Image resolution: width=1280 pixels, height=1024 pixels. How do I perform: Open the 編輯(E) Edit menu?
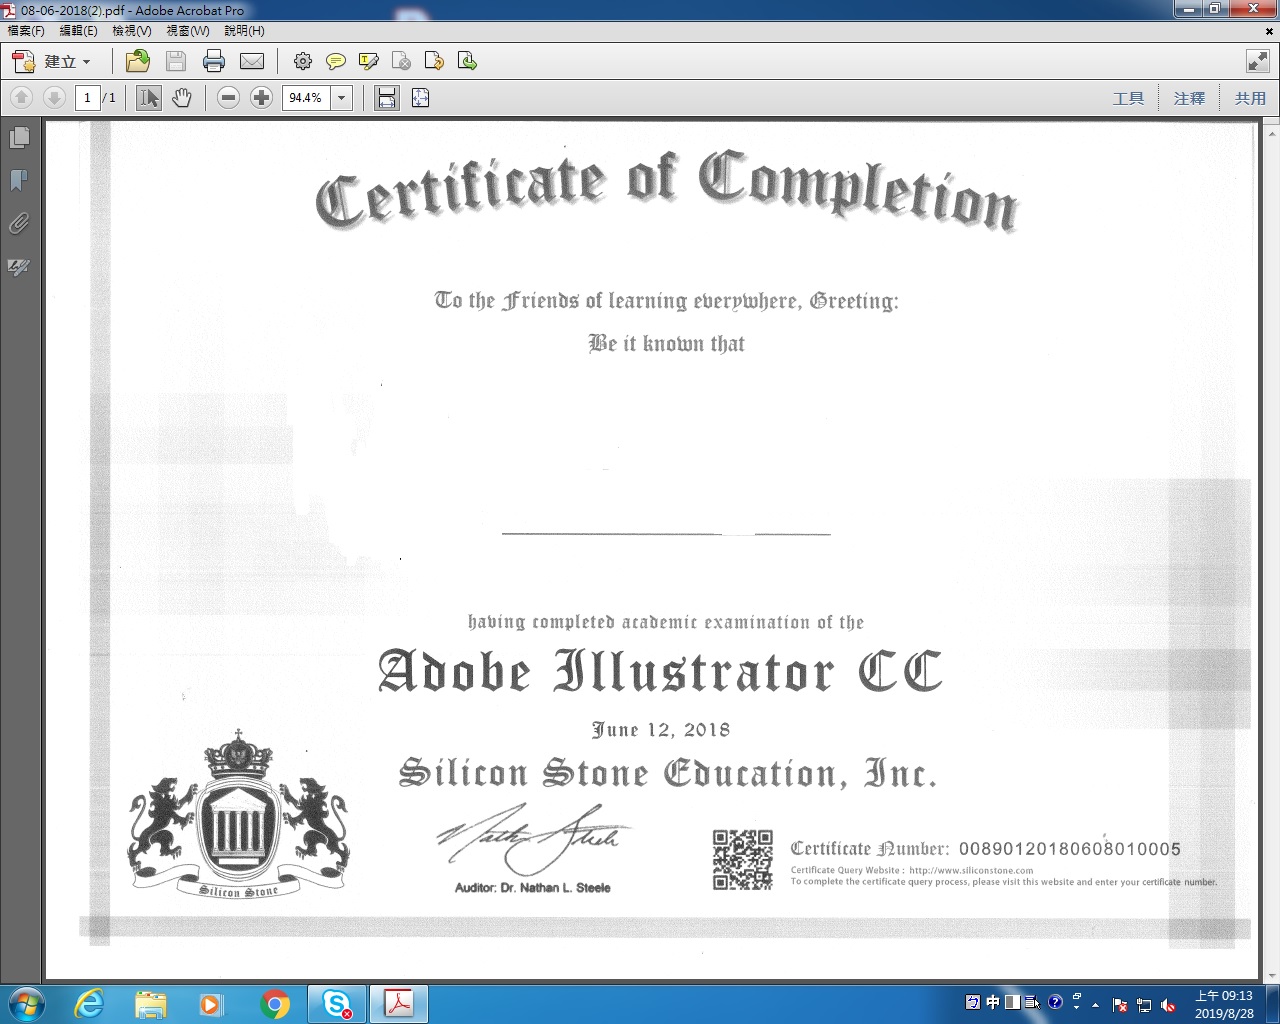pyautogui.click(x=79, y=31)
